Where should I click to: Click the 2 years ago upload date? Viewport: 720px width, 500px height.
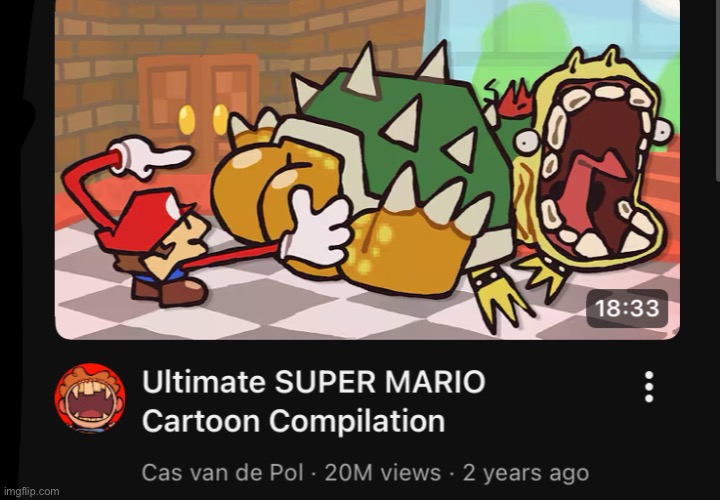tap(526, 473)
